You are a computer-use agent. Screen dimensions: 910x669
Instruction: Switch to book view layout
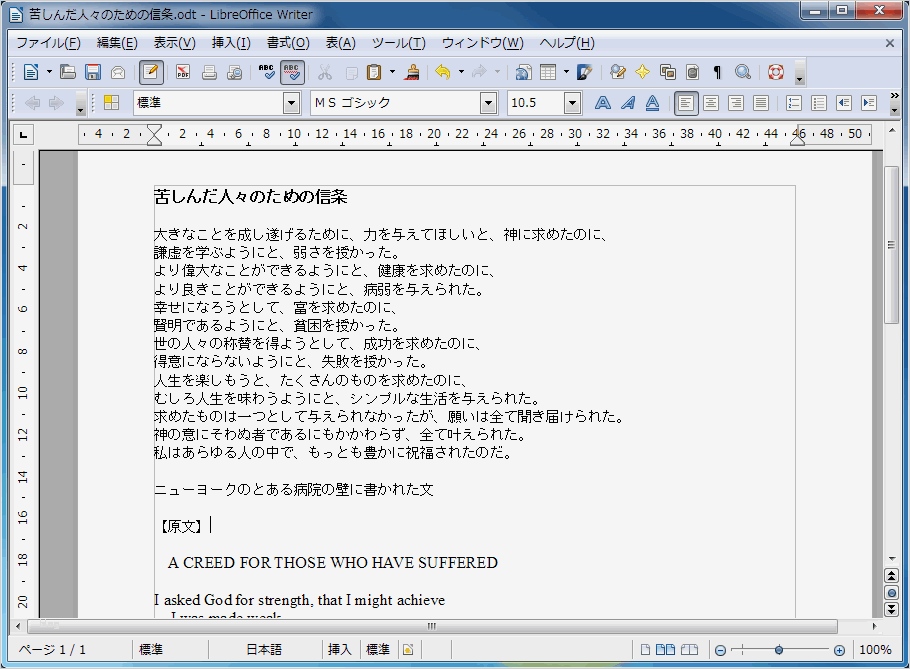(x=689, y=650)
